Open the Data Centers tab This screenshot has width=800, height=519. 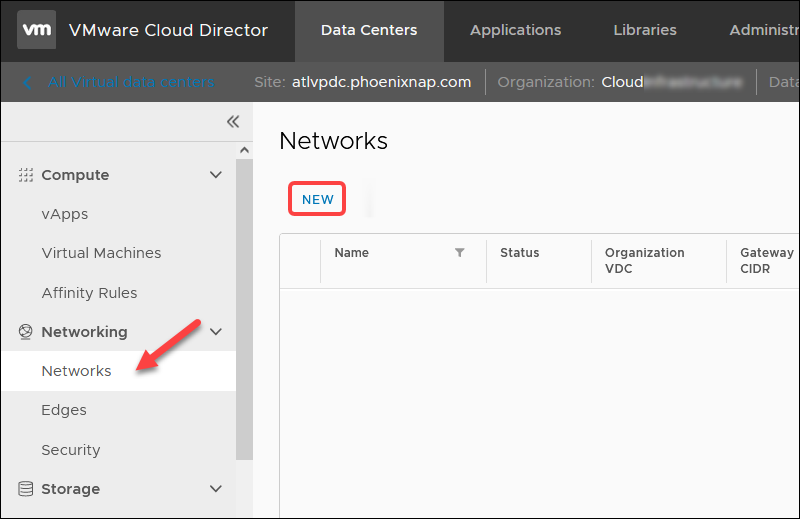point(369,31)
